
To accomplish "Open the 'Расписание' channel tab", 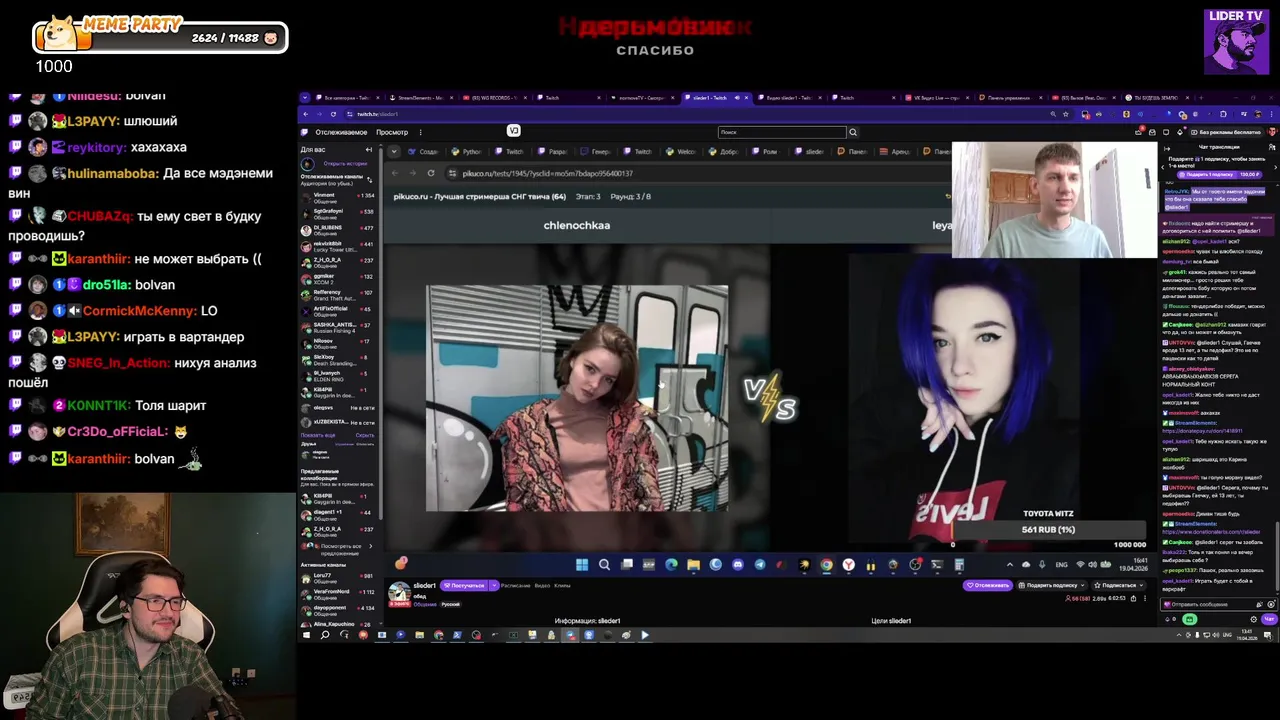I will [515, 585].
